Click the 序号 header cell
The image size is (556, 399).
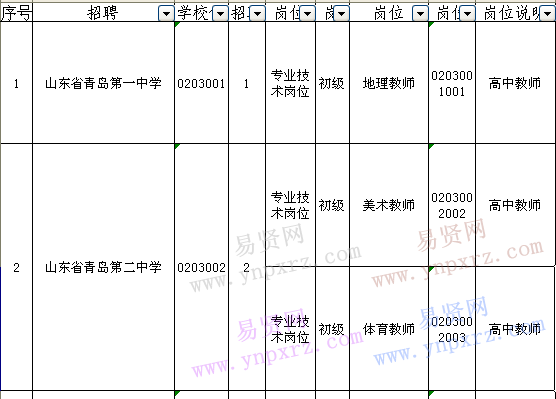click(16, 13)
